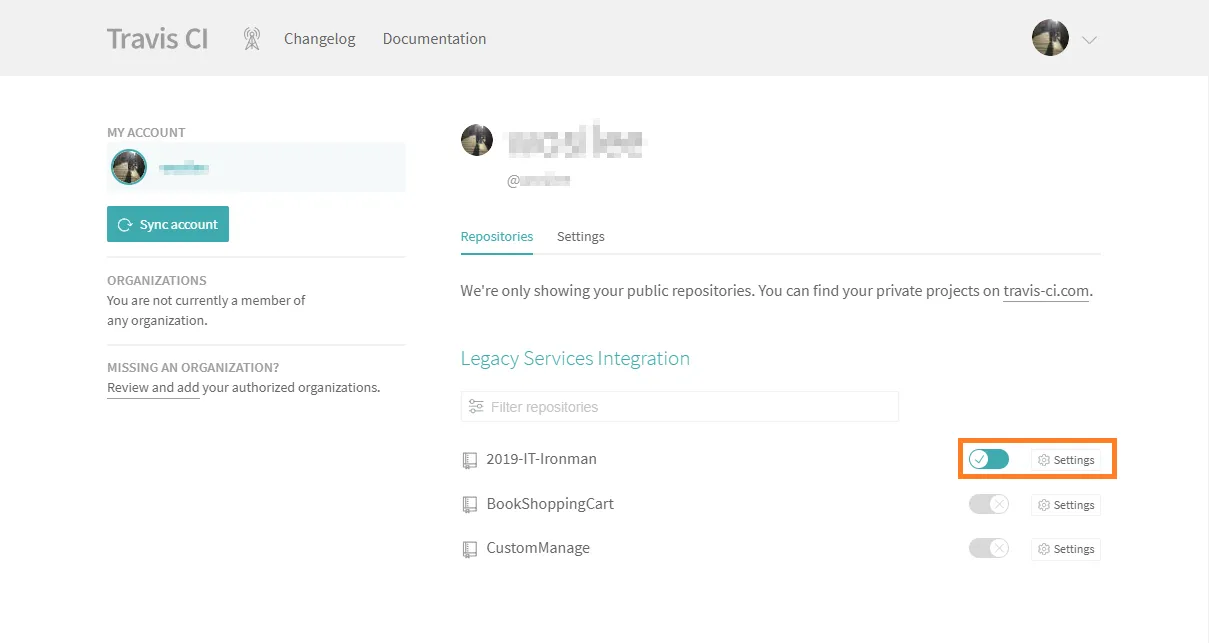Click the Travis CI logo

158,39
